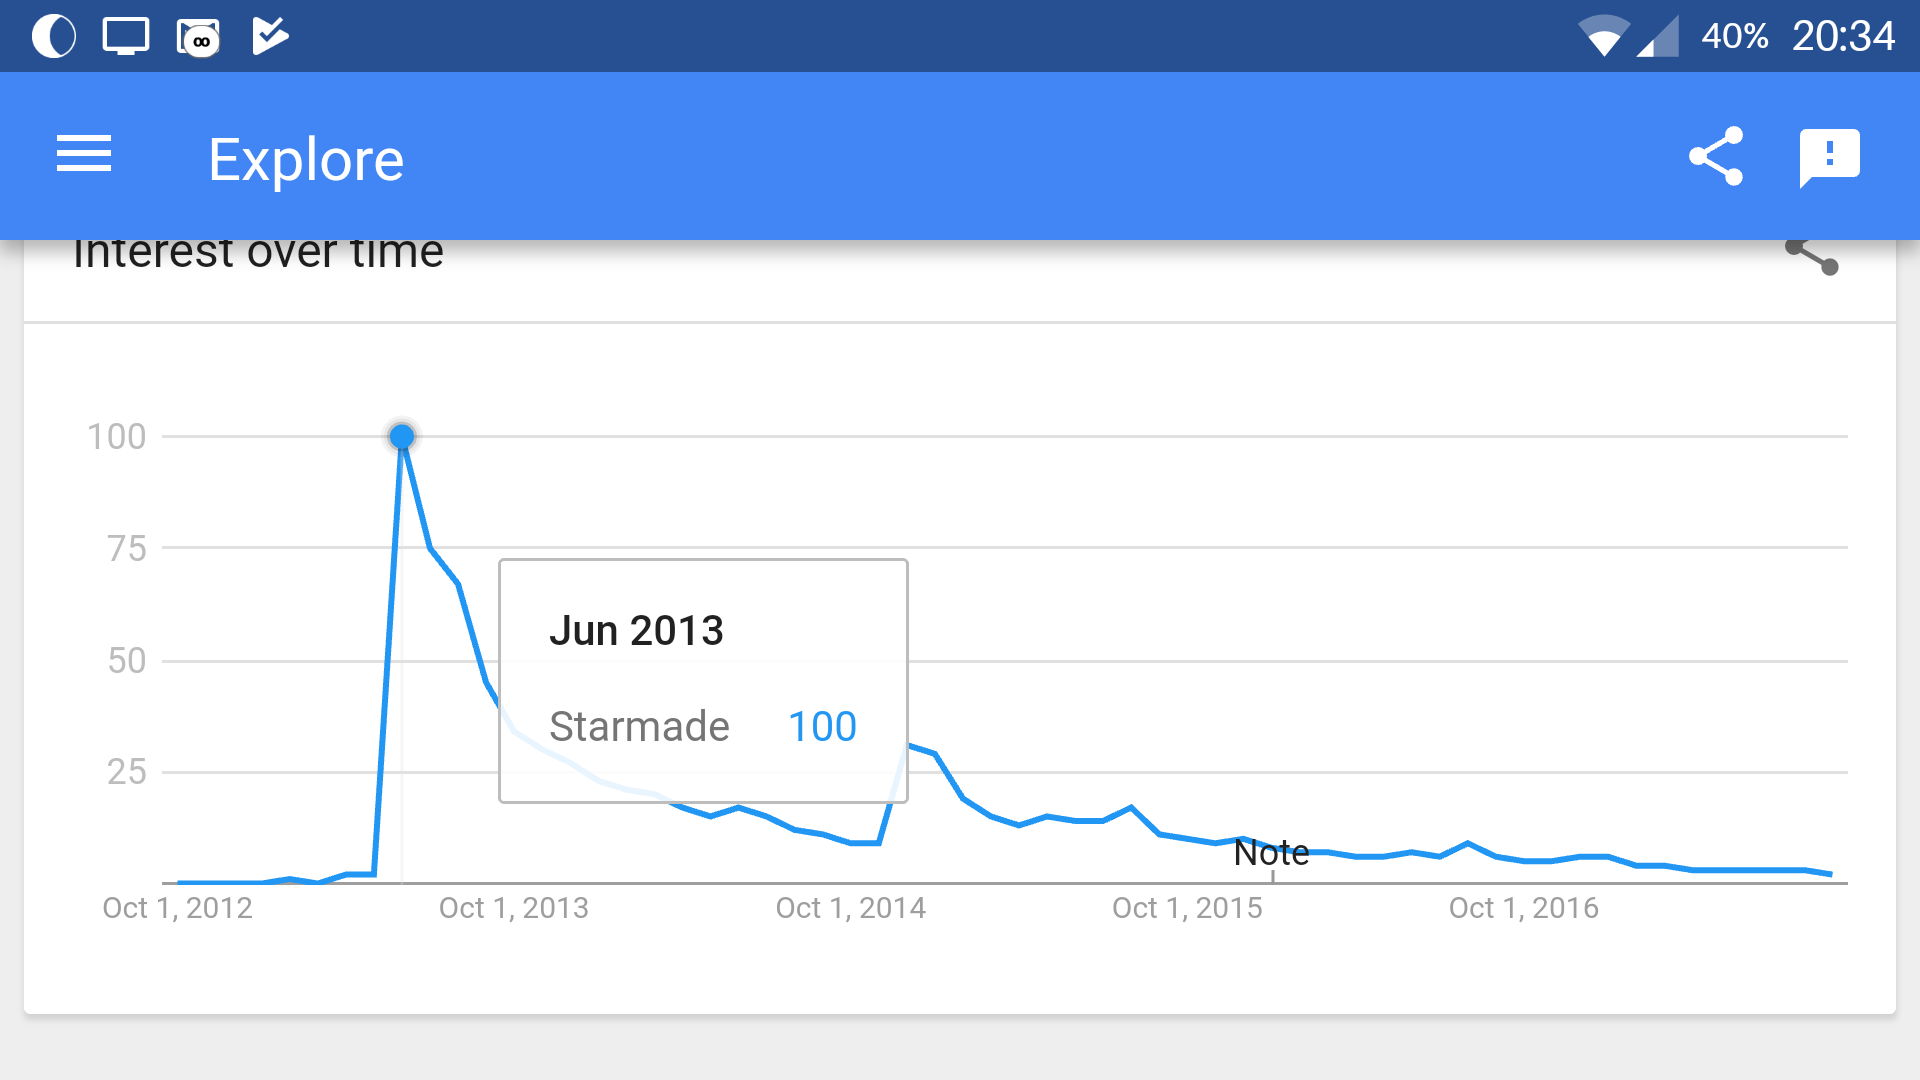The height and width of the screenshot is (1080, 1920).
Task: Open the hamburger navigation menu
Action: (x=84, y=155)
